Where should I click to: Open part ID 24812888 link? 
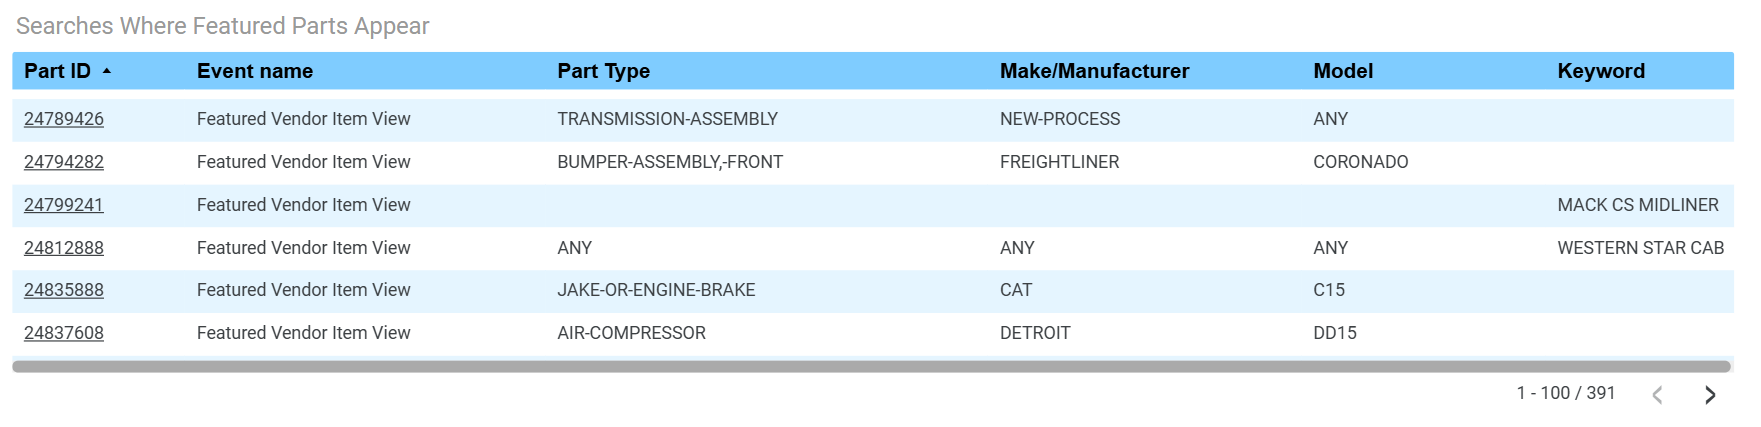[64, 248]
